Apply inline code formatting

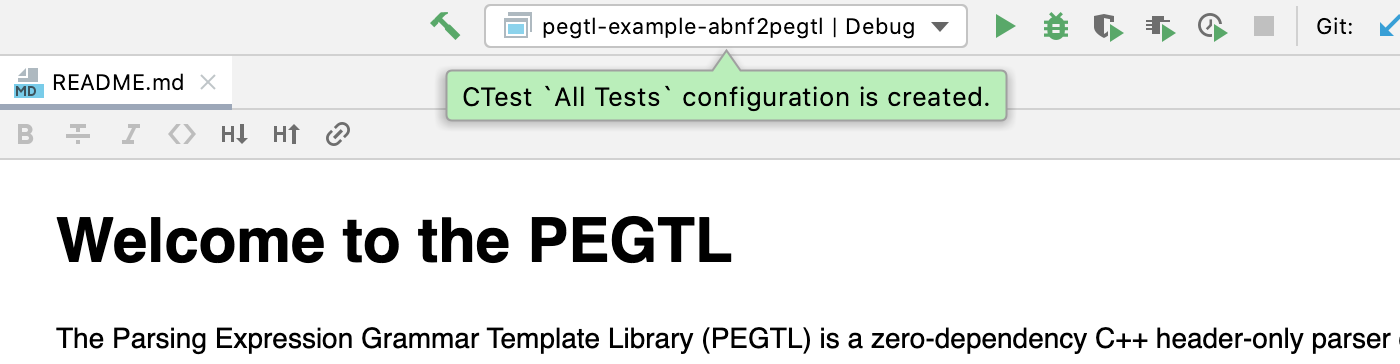tap(181, 134)
